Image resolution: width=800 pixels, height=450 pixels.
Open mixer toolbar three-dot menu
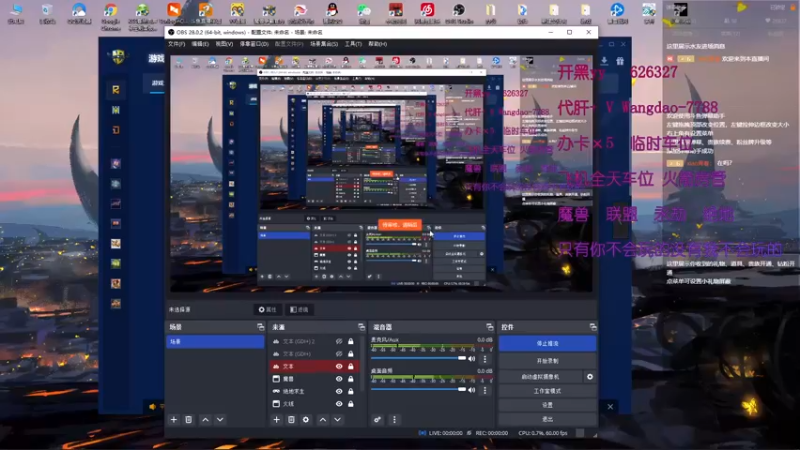pos(394,419)
